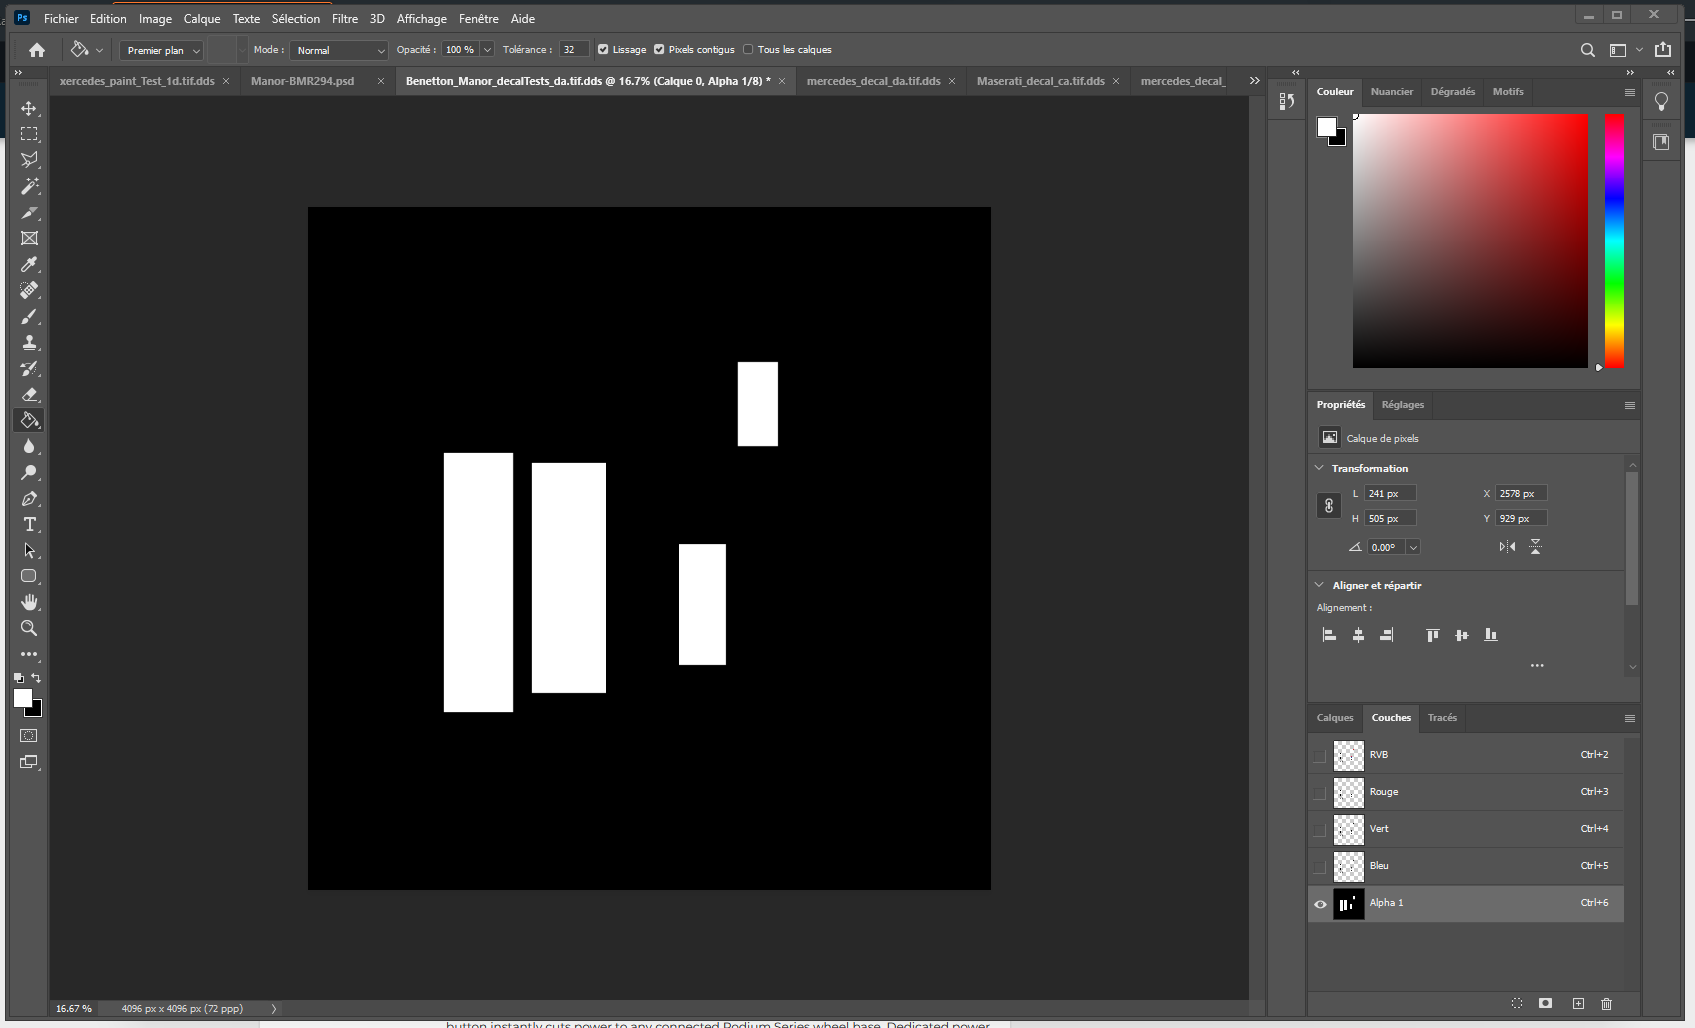This screenshot has height=1028, width=1695.
Task: Select the Brush tool
Action: point(29,316)
